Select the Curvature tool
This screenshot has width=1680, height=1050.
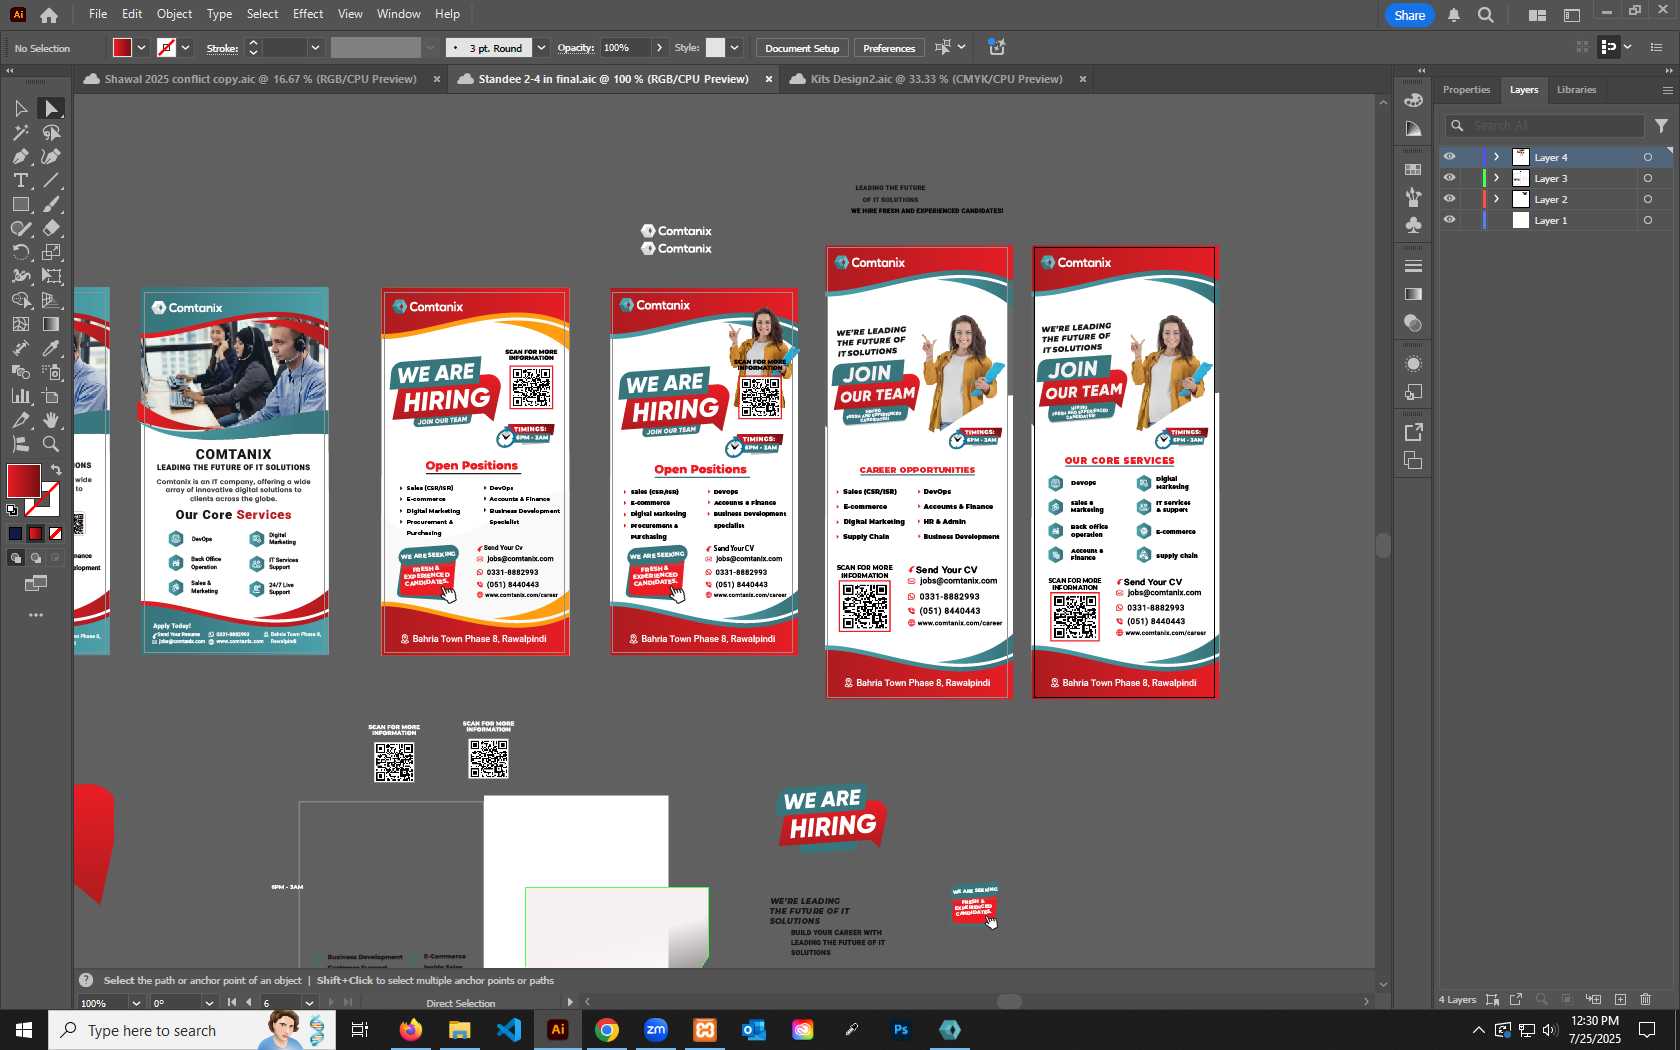coord(51,156)
